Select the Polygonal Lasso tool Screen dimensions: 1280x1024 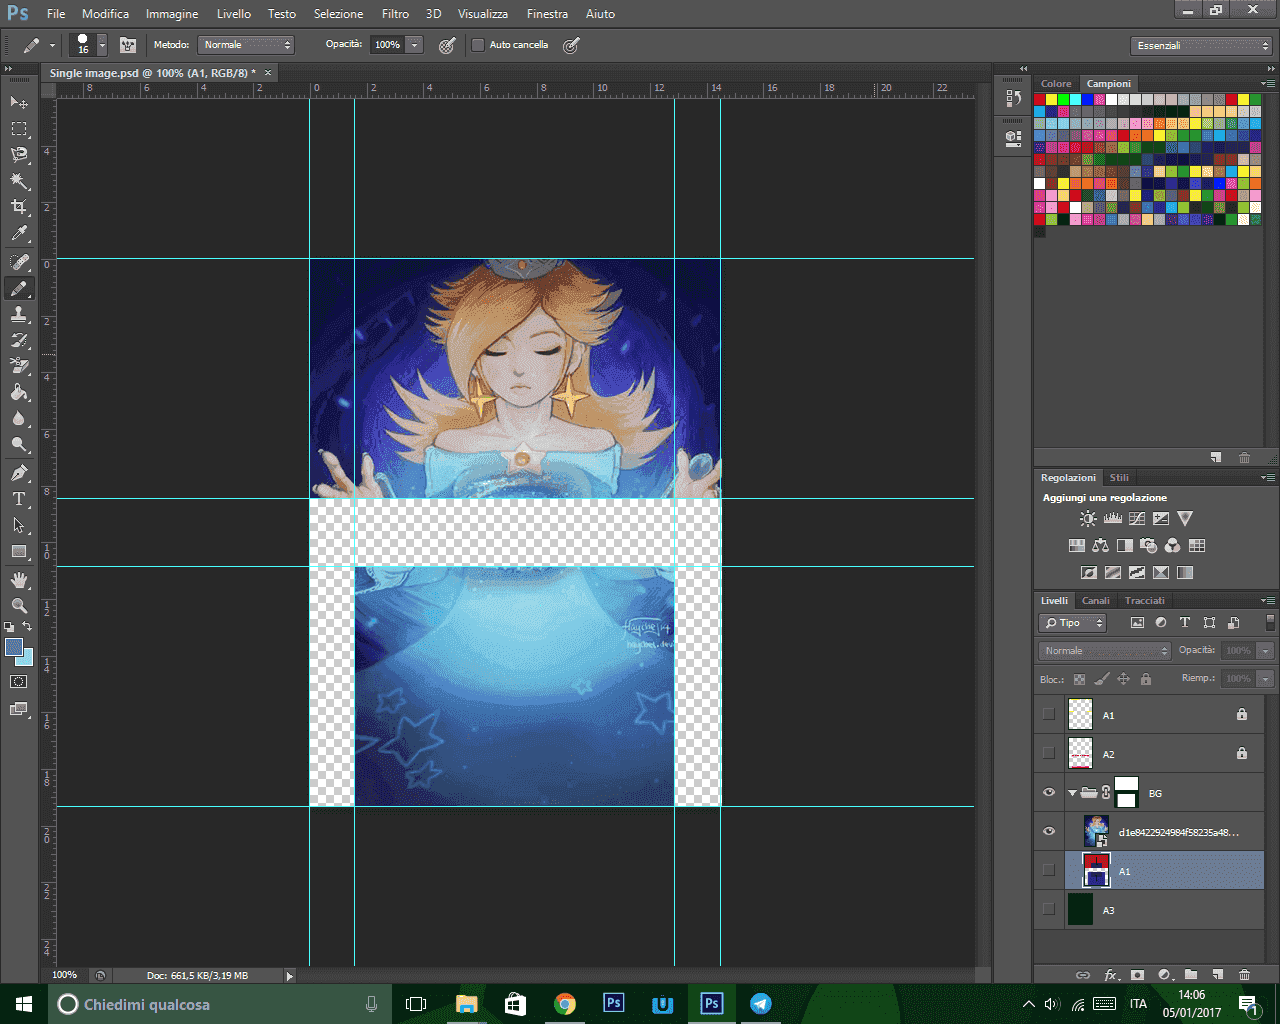coord(19,155)
